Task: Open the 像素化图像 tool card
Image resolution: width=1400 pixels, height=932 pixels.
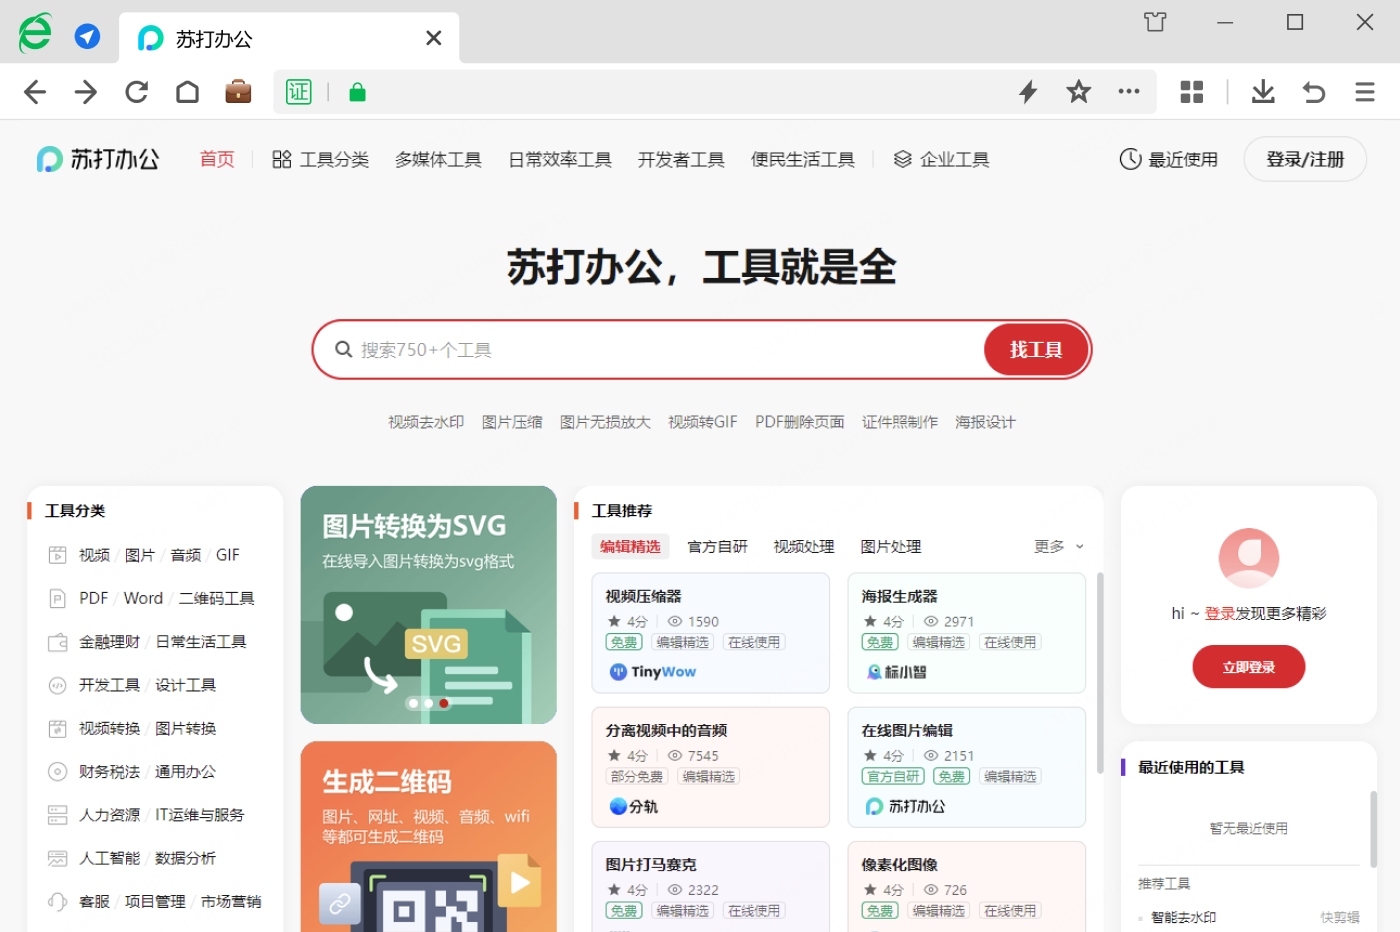Action: [x=966, y=886]
